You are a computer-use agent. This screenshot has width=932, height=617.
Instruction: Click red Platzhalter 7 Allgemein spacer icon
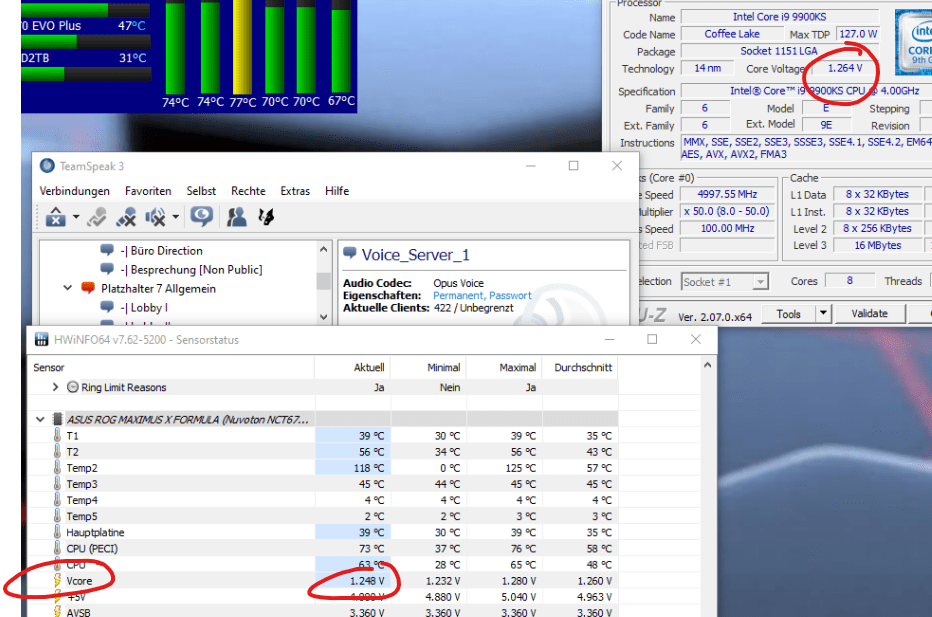88,288
